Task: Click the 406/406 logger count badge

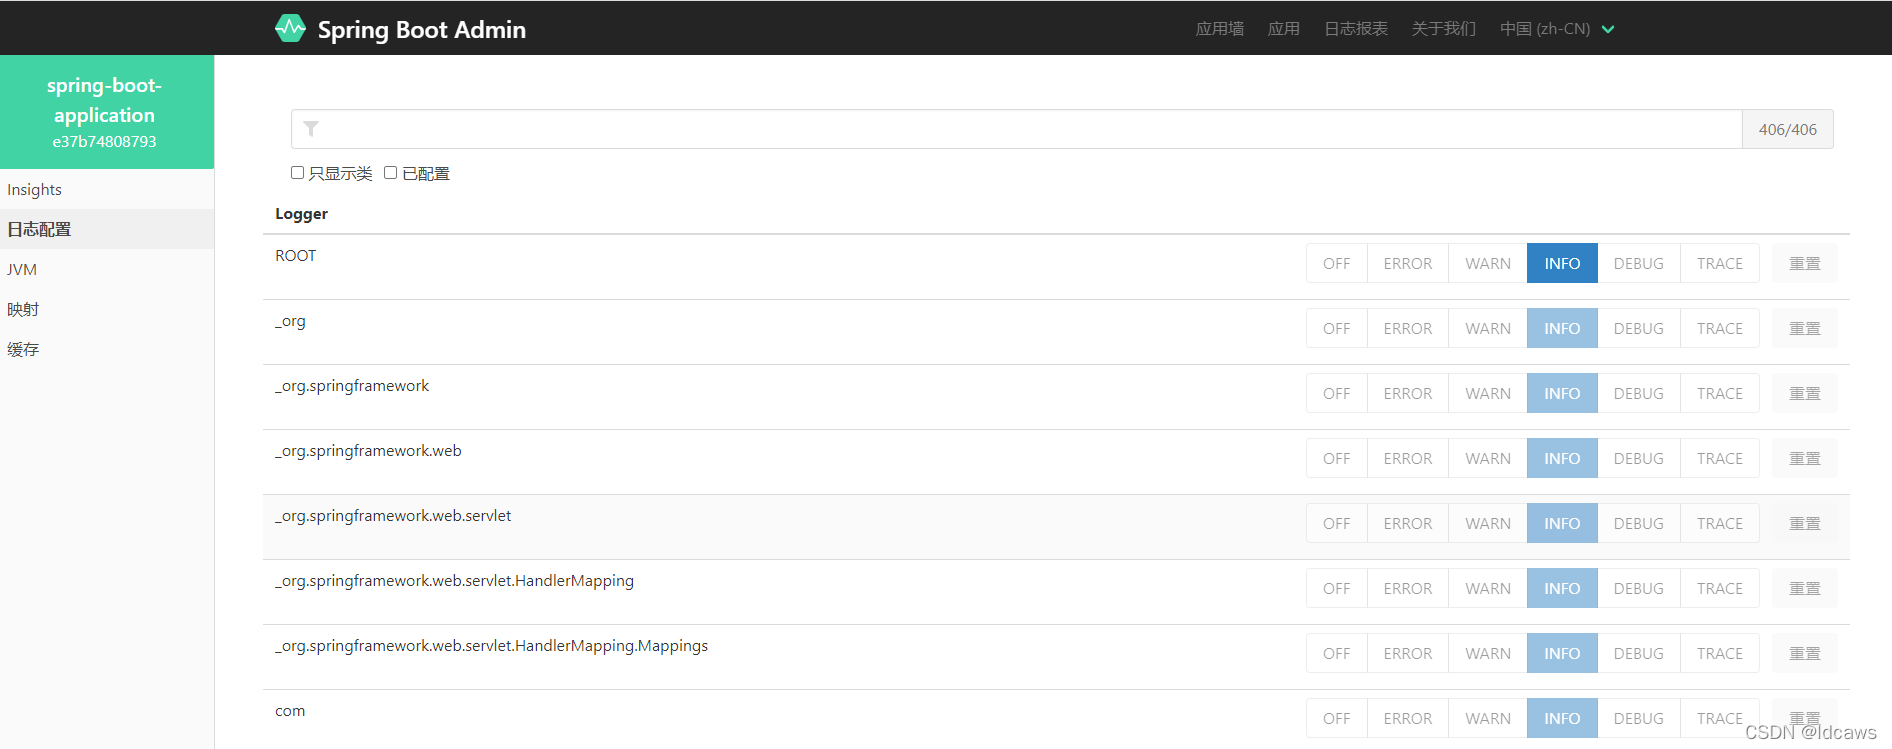Action: (1787, 129)
